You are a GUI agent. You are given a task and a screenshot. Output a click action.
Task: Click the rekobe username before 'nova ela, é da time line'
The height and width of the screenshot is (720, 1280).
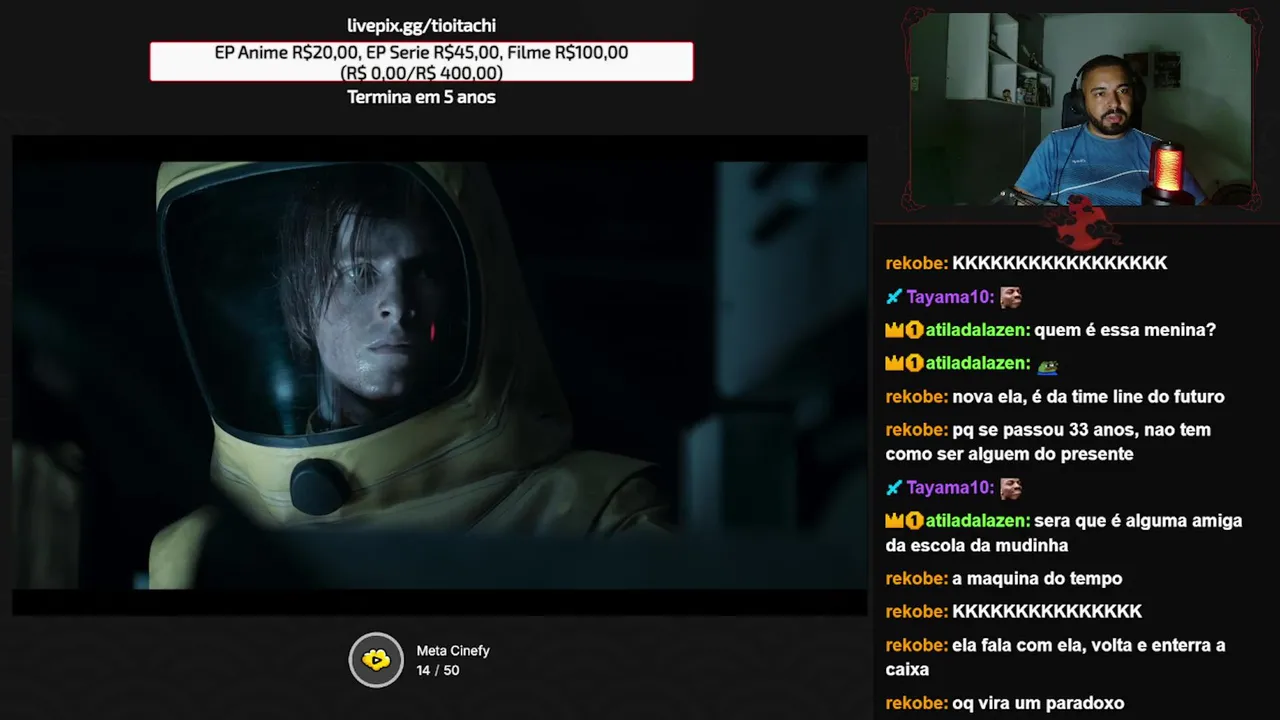tap(916, 397)
